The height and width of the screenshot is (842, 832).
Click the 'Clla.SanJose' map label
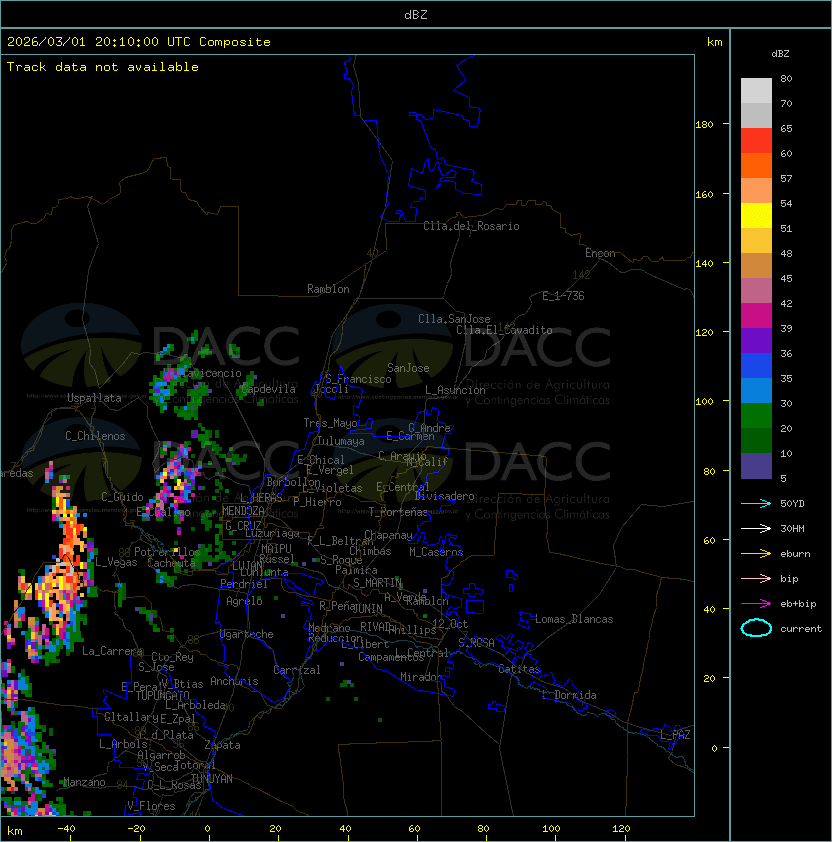point(454,319)
